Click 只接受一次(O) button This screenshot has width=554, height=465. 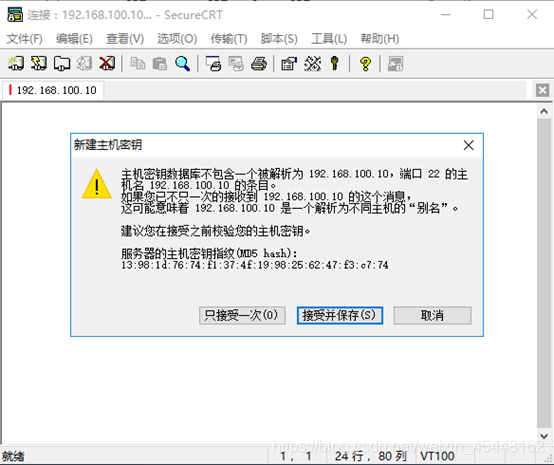(x=242, y=315)
